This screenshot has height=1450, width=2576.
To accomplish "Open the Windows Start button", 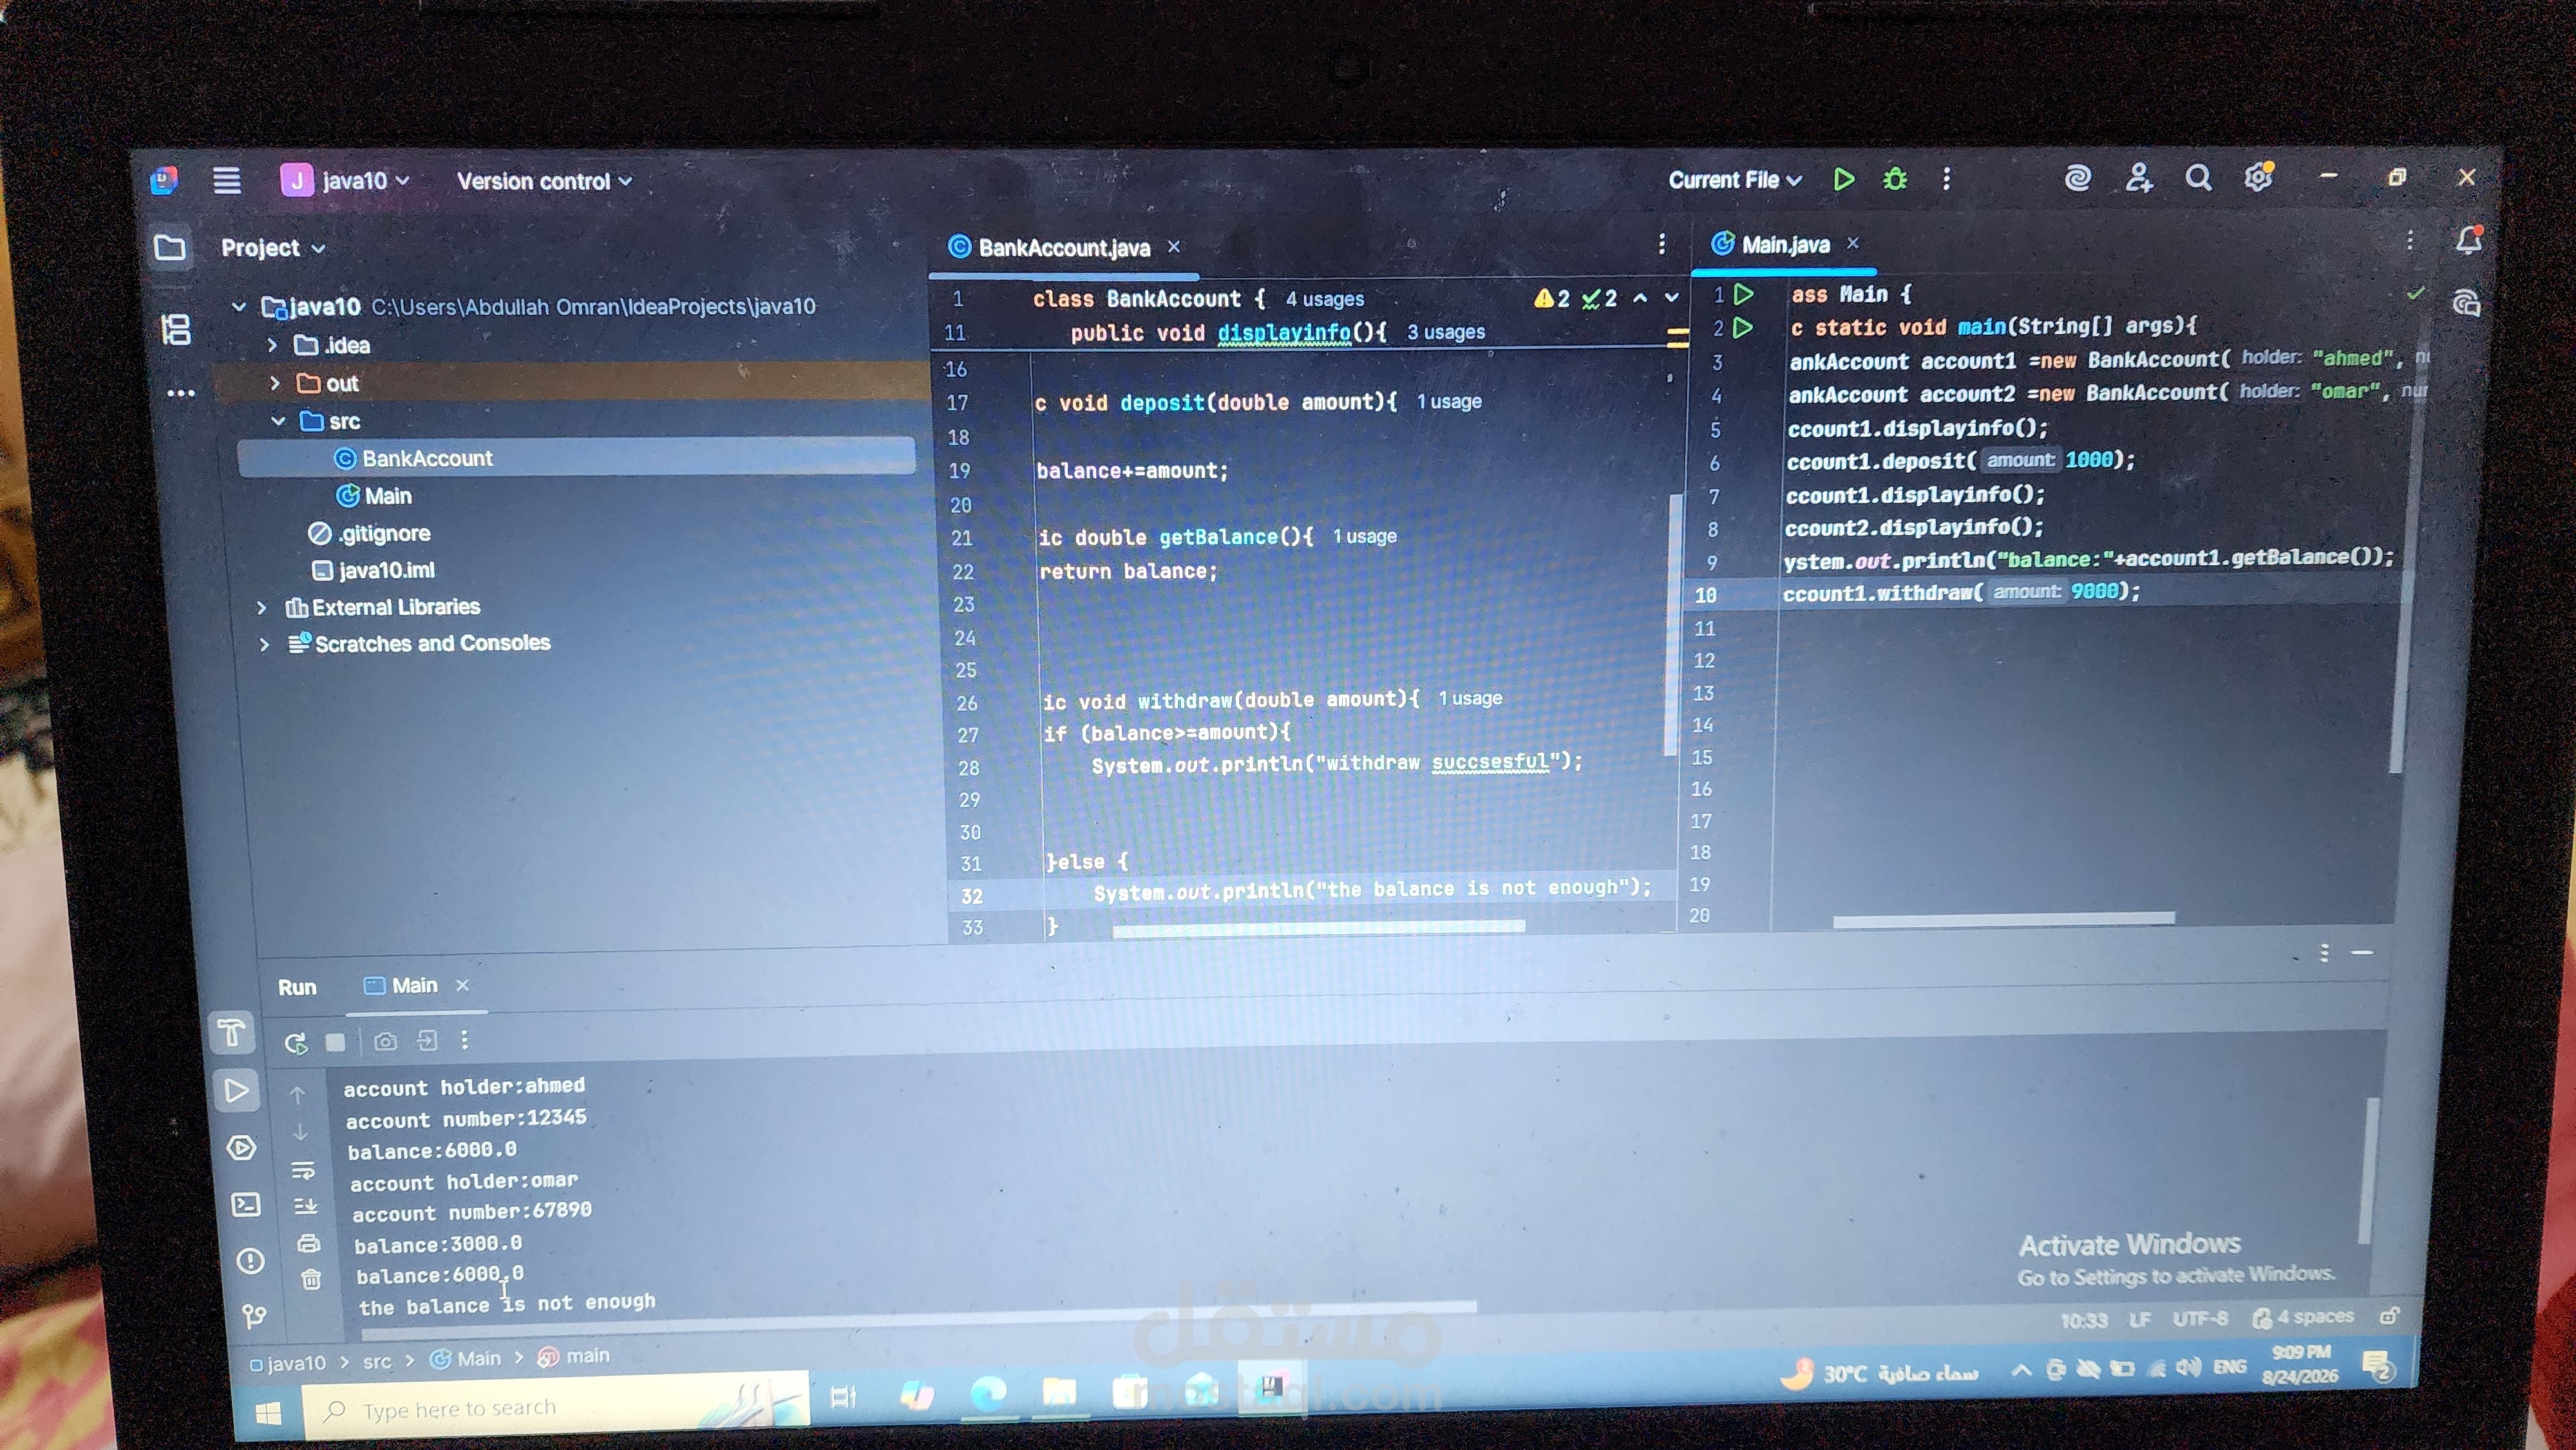I will click(268, 1413).
